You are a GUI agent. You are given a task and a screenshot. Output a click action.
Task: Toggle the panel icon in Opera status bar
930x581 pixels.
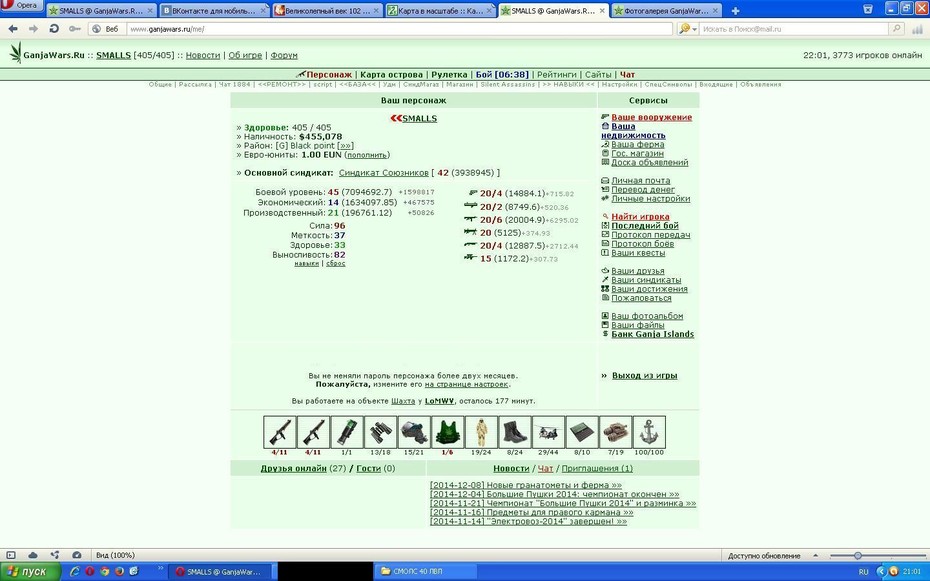[11, 555]
